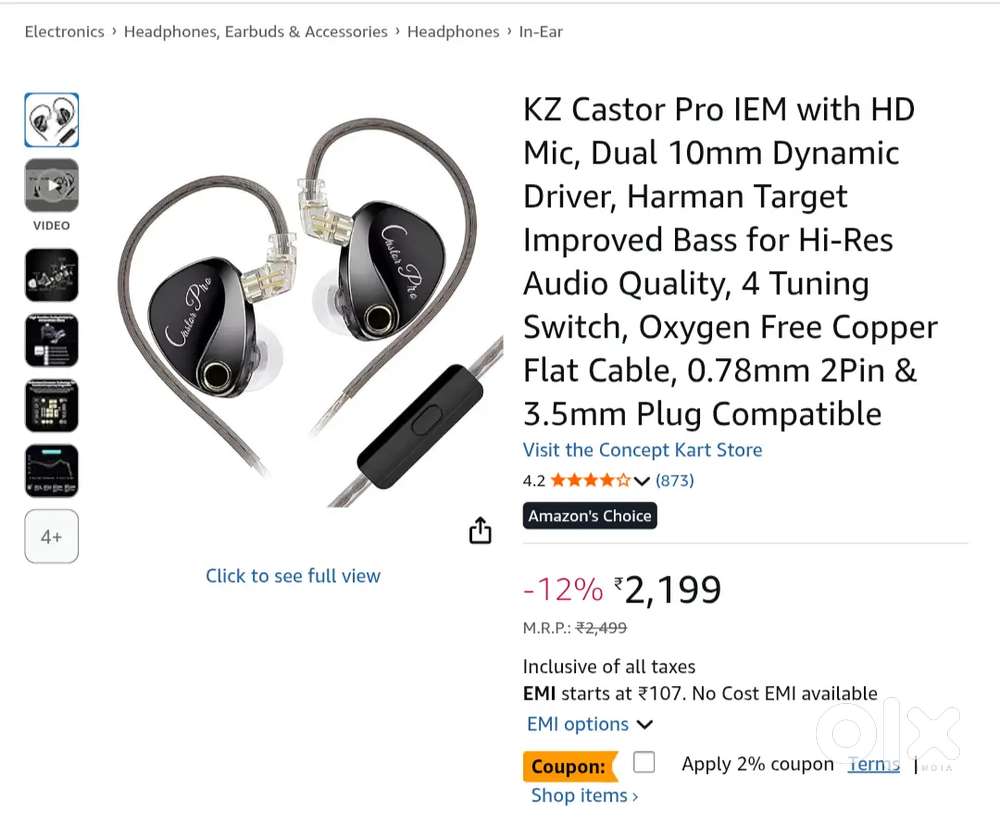The image size is (1000, 822).
Task: Play the product video thumbnail
Action: [52, 185]
